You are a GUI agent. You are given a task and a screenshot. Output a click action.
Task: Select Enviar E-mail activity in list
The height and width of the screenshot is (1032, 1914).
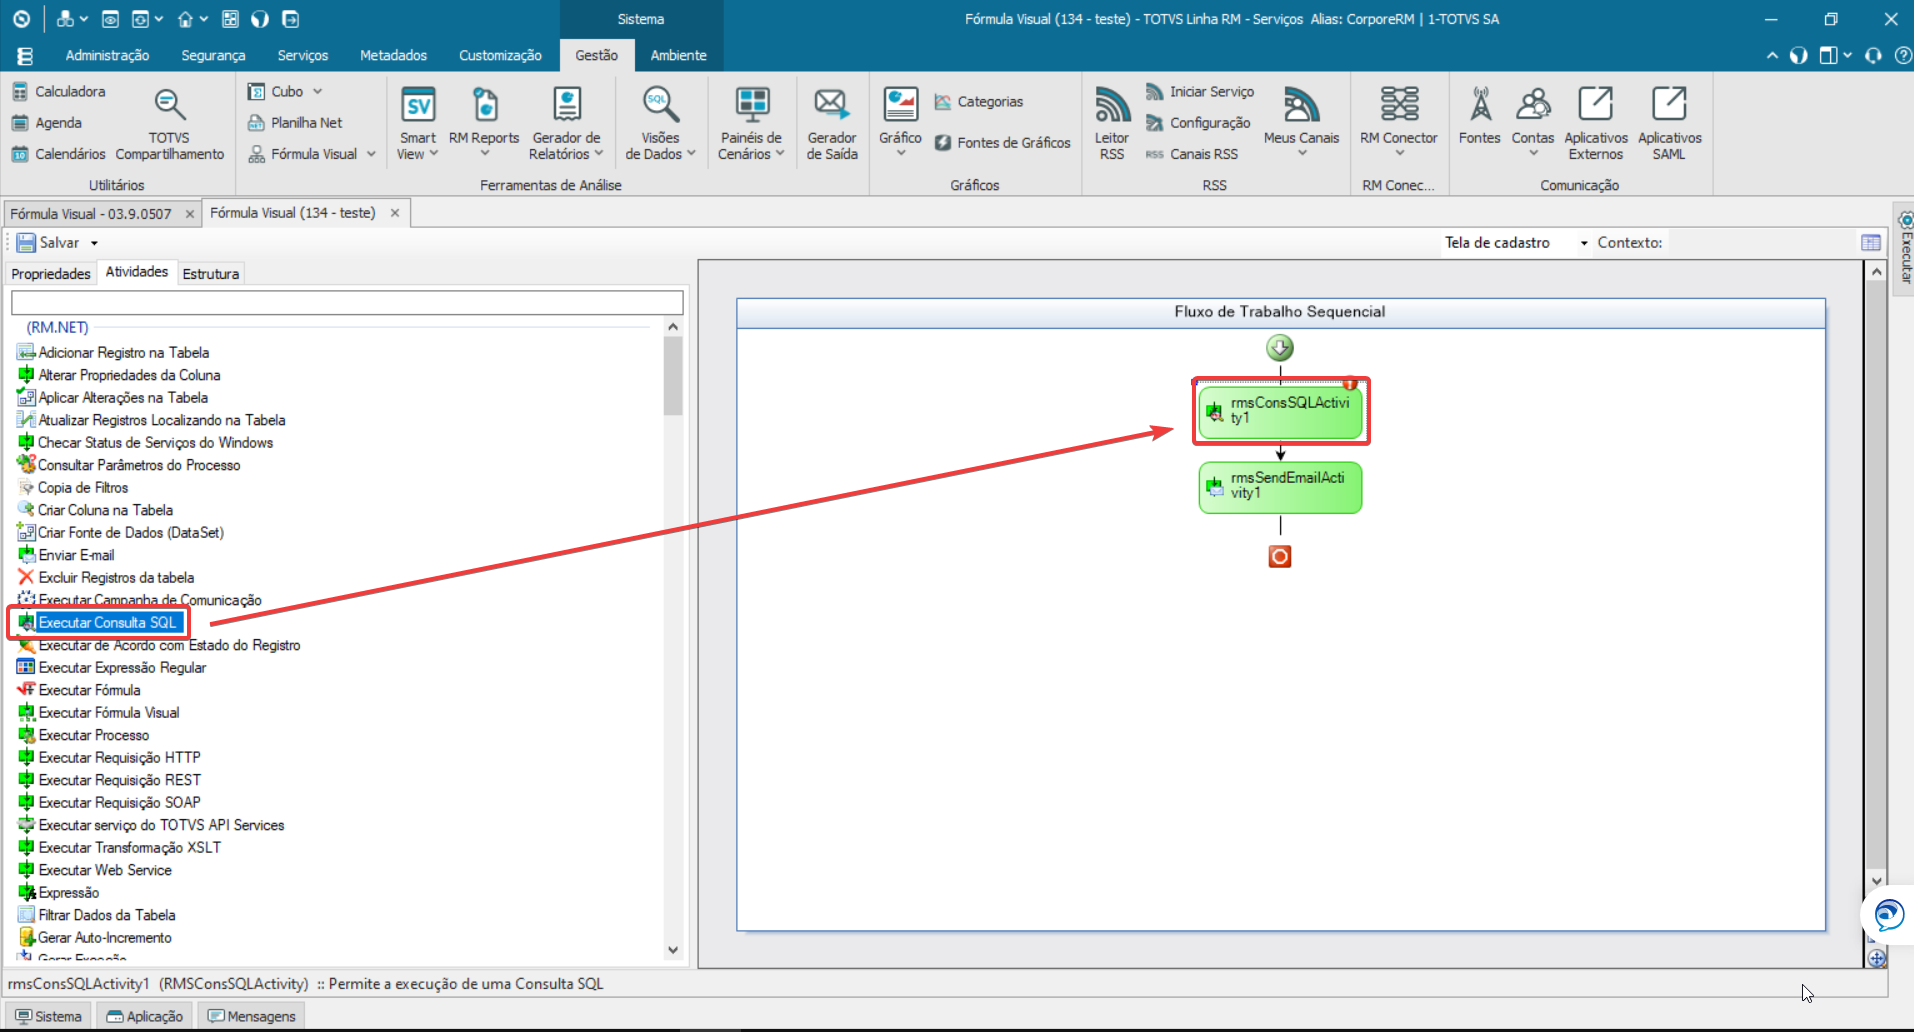tap(76, 555)
